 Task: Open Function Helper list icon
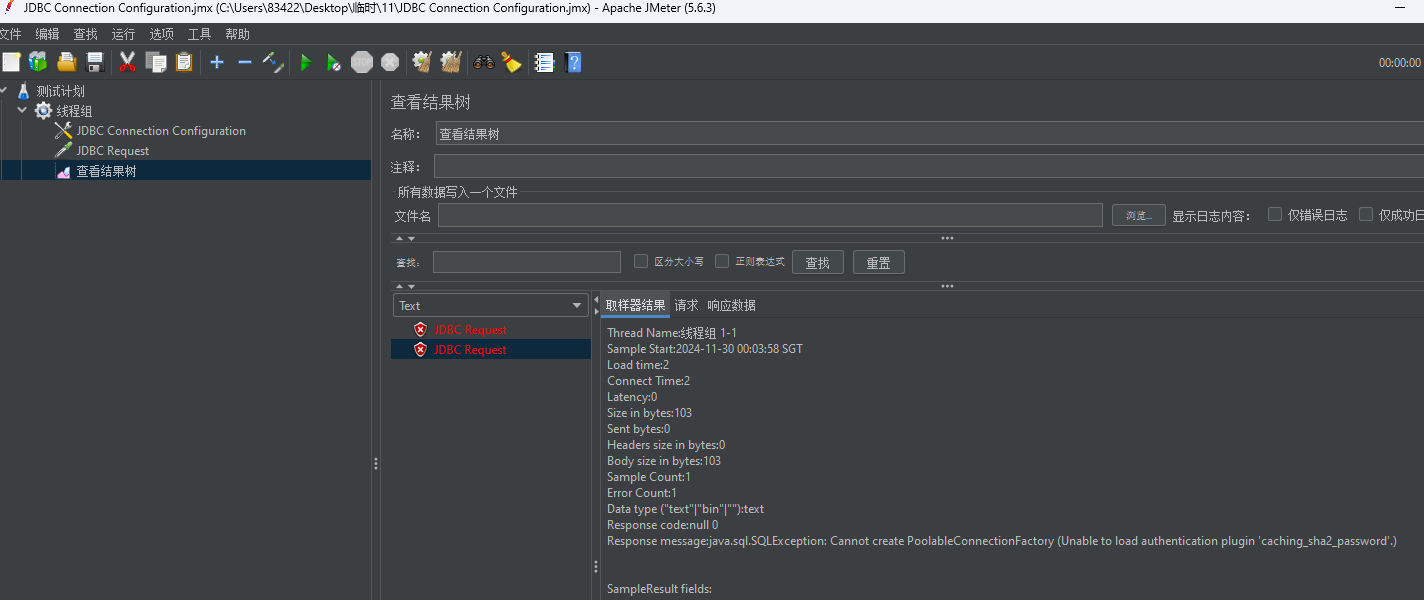coord(545,62)
